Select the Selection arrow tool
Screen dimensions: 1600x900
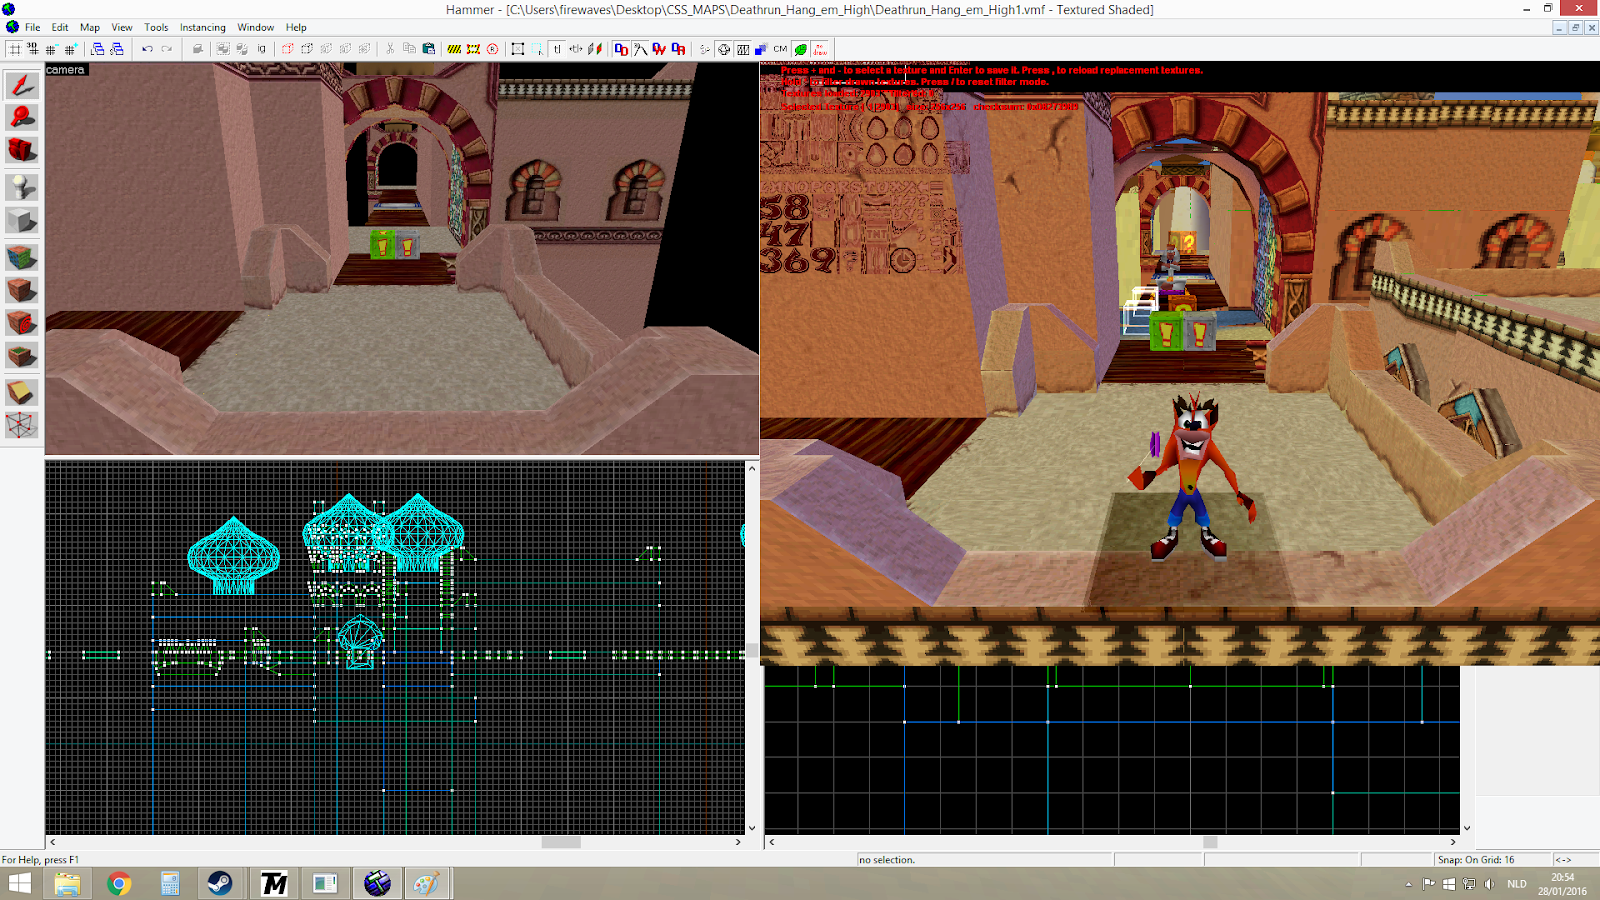click(x=22, y=85)
